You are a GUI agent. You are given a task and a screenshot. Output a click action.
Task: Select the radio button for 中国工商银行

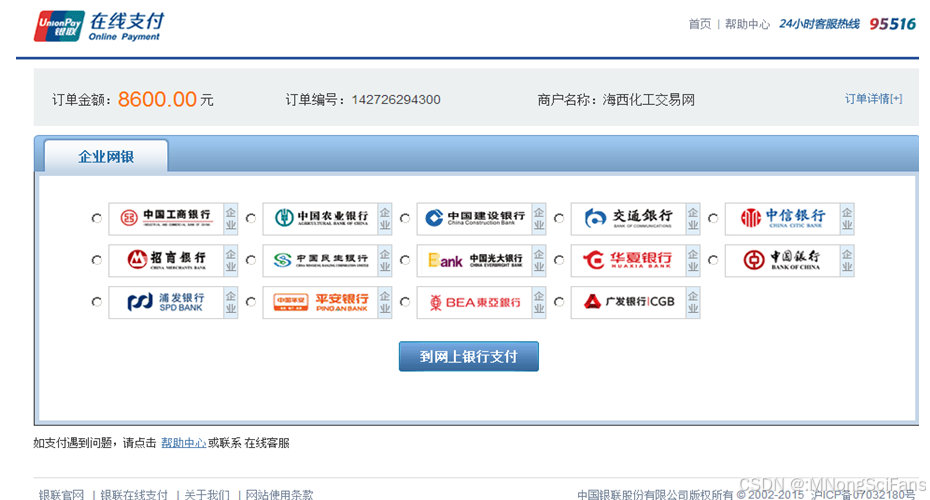(x=97, y=218)
